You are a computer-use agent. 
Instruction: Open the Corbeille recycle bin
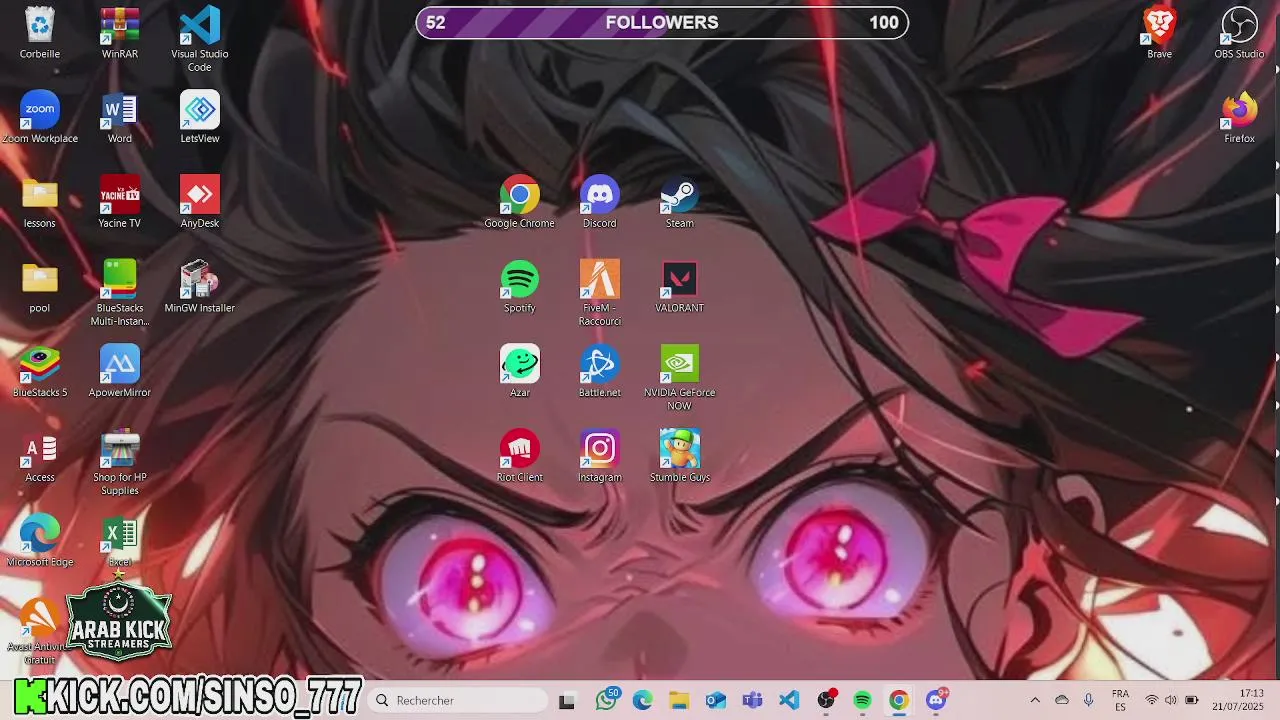40,33
